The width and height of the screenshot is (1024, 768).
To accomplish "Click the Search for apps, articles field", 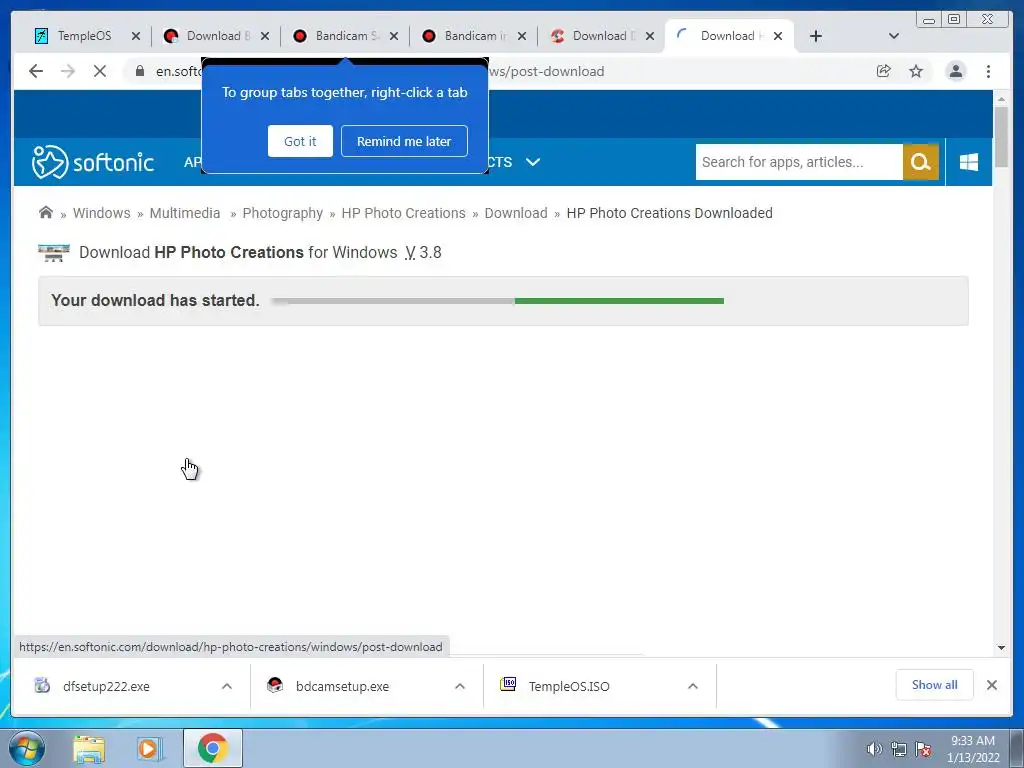I will pos(799,162).
